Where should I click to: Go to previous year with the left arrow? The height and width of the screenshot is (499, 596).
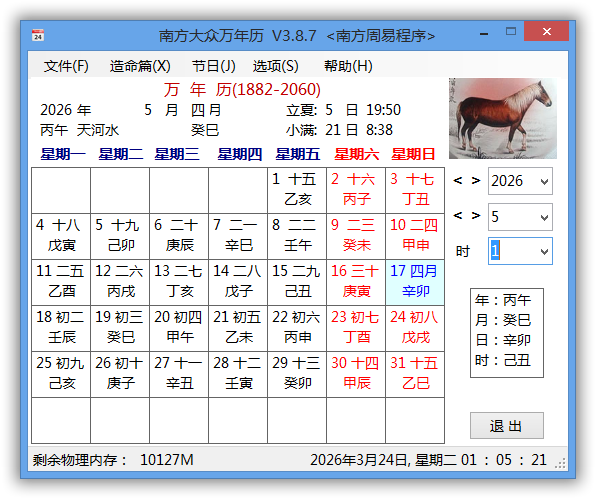[x=458, y=181]
